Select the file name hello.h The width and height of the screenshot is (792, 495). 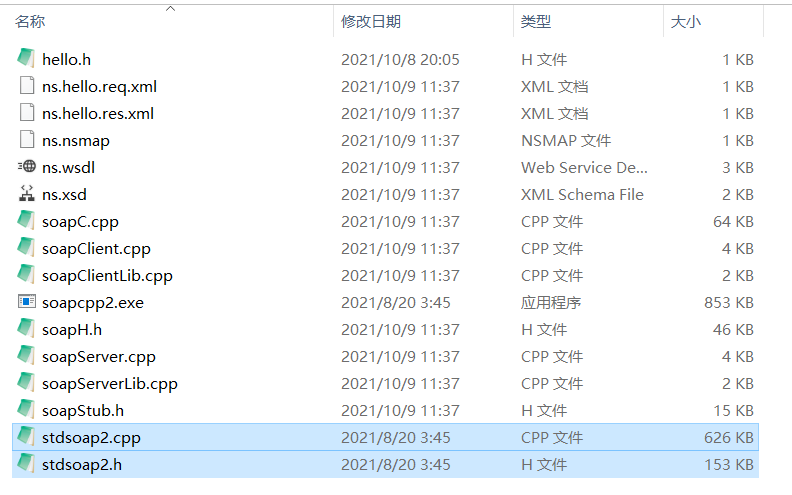[x=67, y=60]
